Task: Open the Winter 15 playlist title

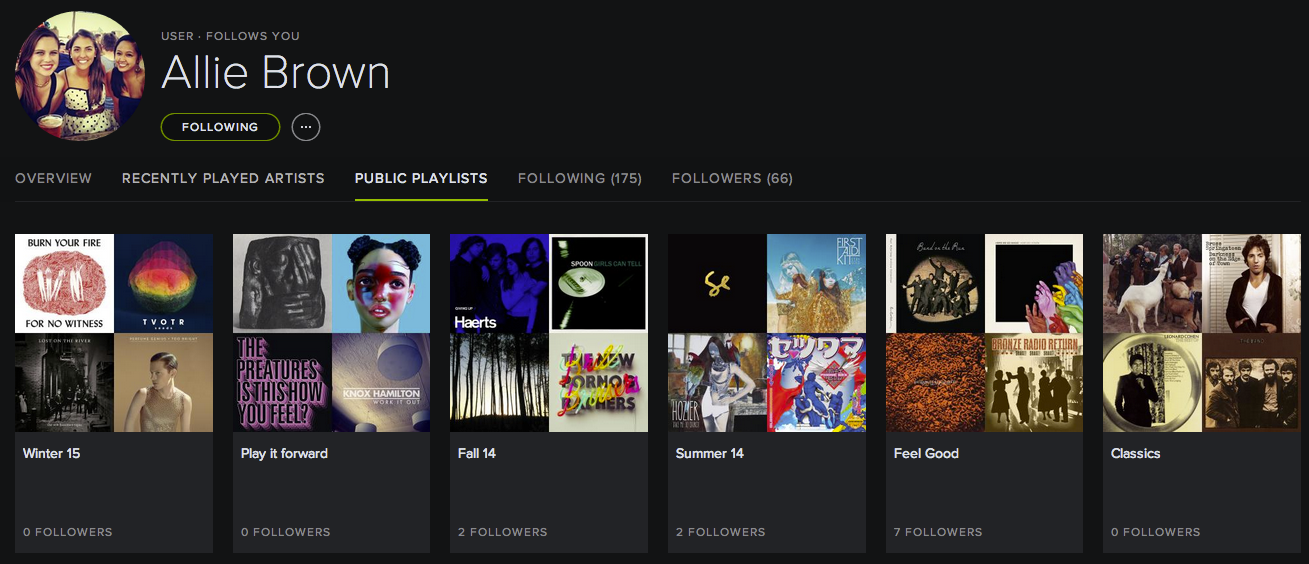Action: pos(51,453)
